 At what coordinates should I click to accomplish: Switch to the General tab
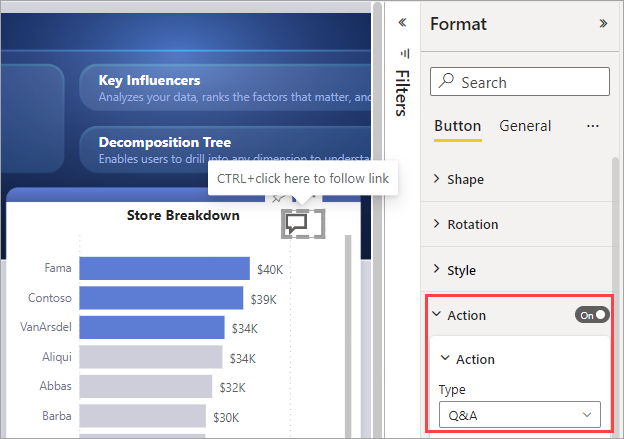coord(525,126)
